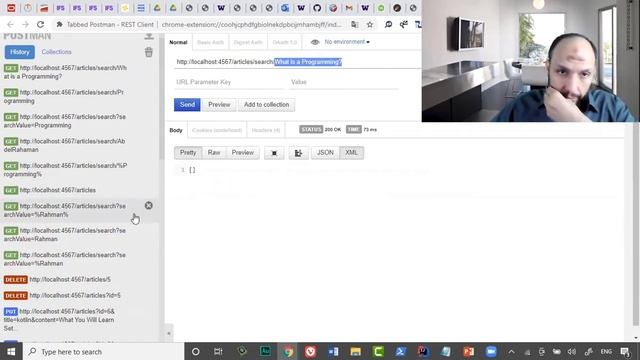Switch to the Collections tab
The height and width of the screenshot is (360, 640).
[56, 52]
